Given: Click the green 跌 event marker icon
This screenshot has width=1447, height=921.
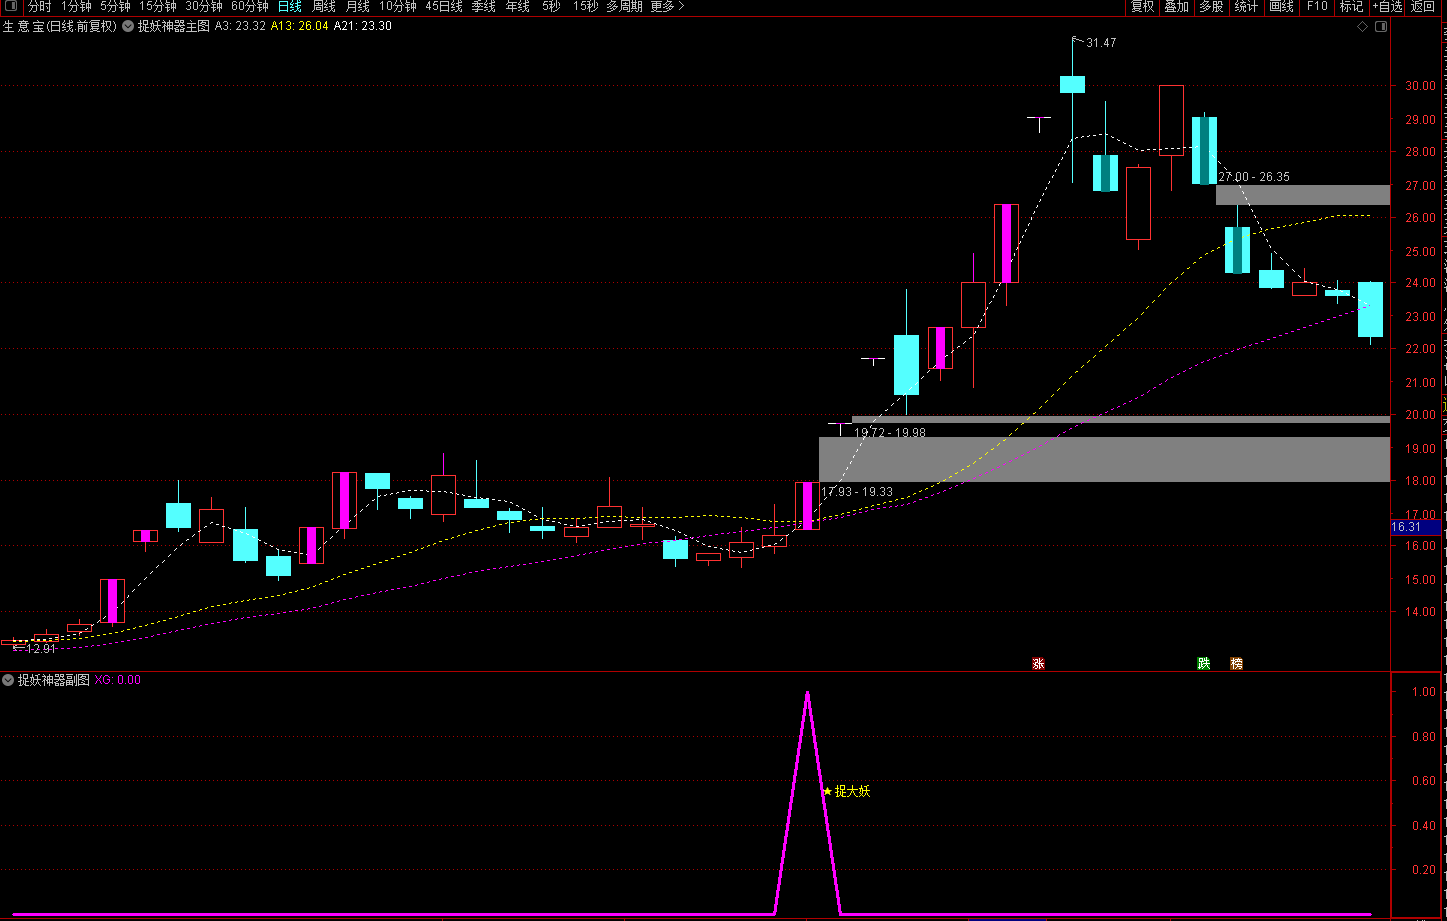Looking at the screenshot, I should point(1204,663).
